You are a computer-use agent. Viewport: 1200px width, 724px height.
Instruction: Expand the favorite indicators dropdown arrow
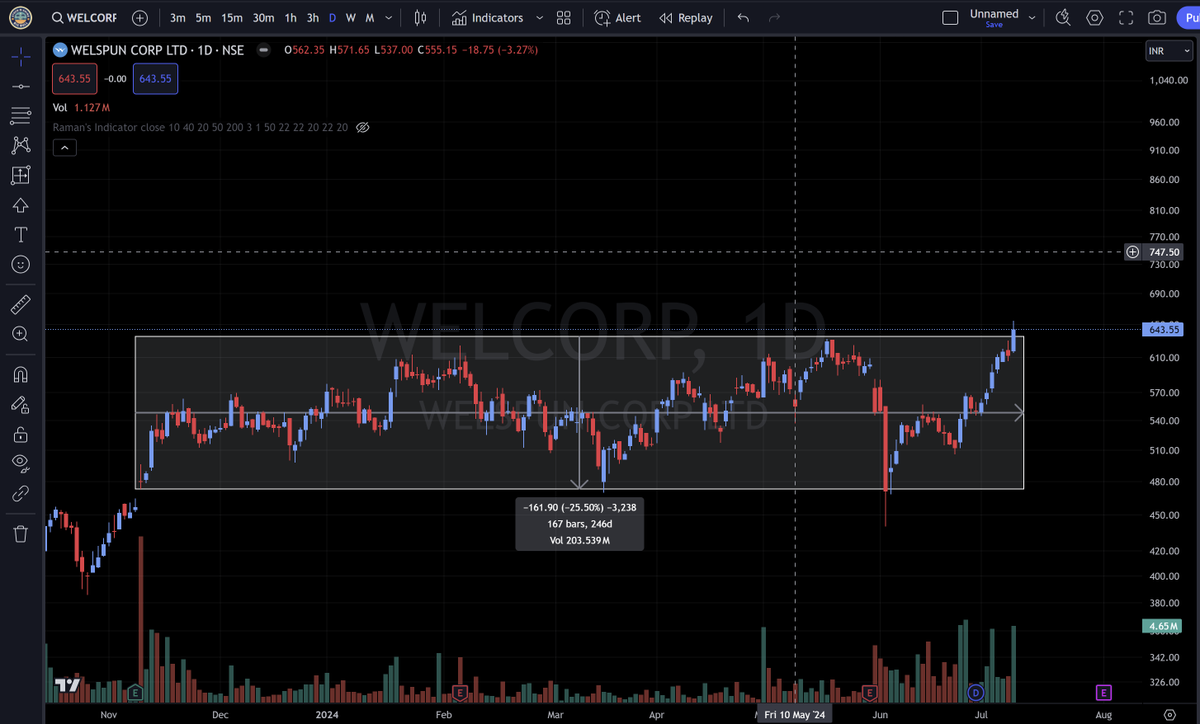pos(540,18)
